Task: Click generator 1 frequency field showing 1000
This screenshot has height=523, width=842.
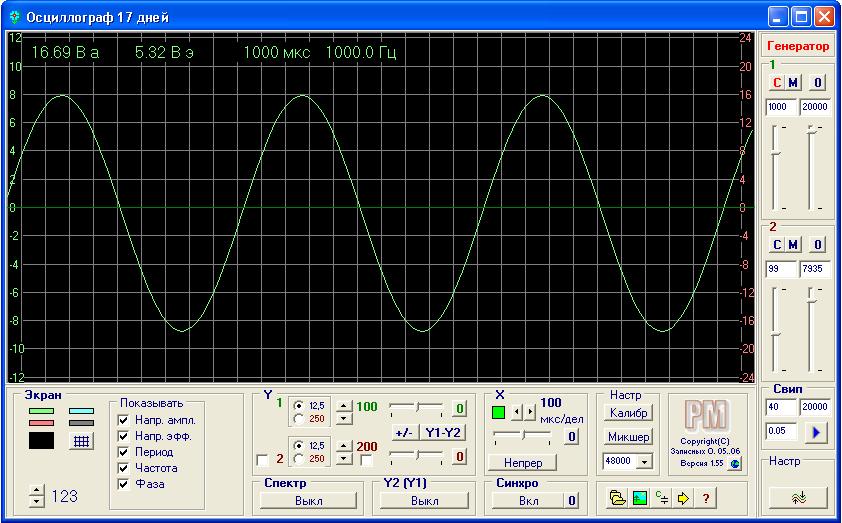Action: (781, 107)
